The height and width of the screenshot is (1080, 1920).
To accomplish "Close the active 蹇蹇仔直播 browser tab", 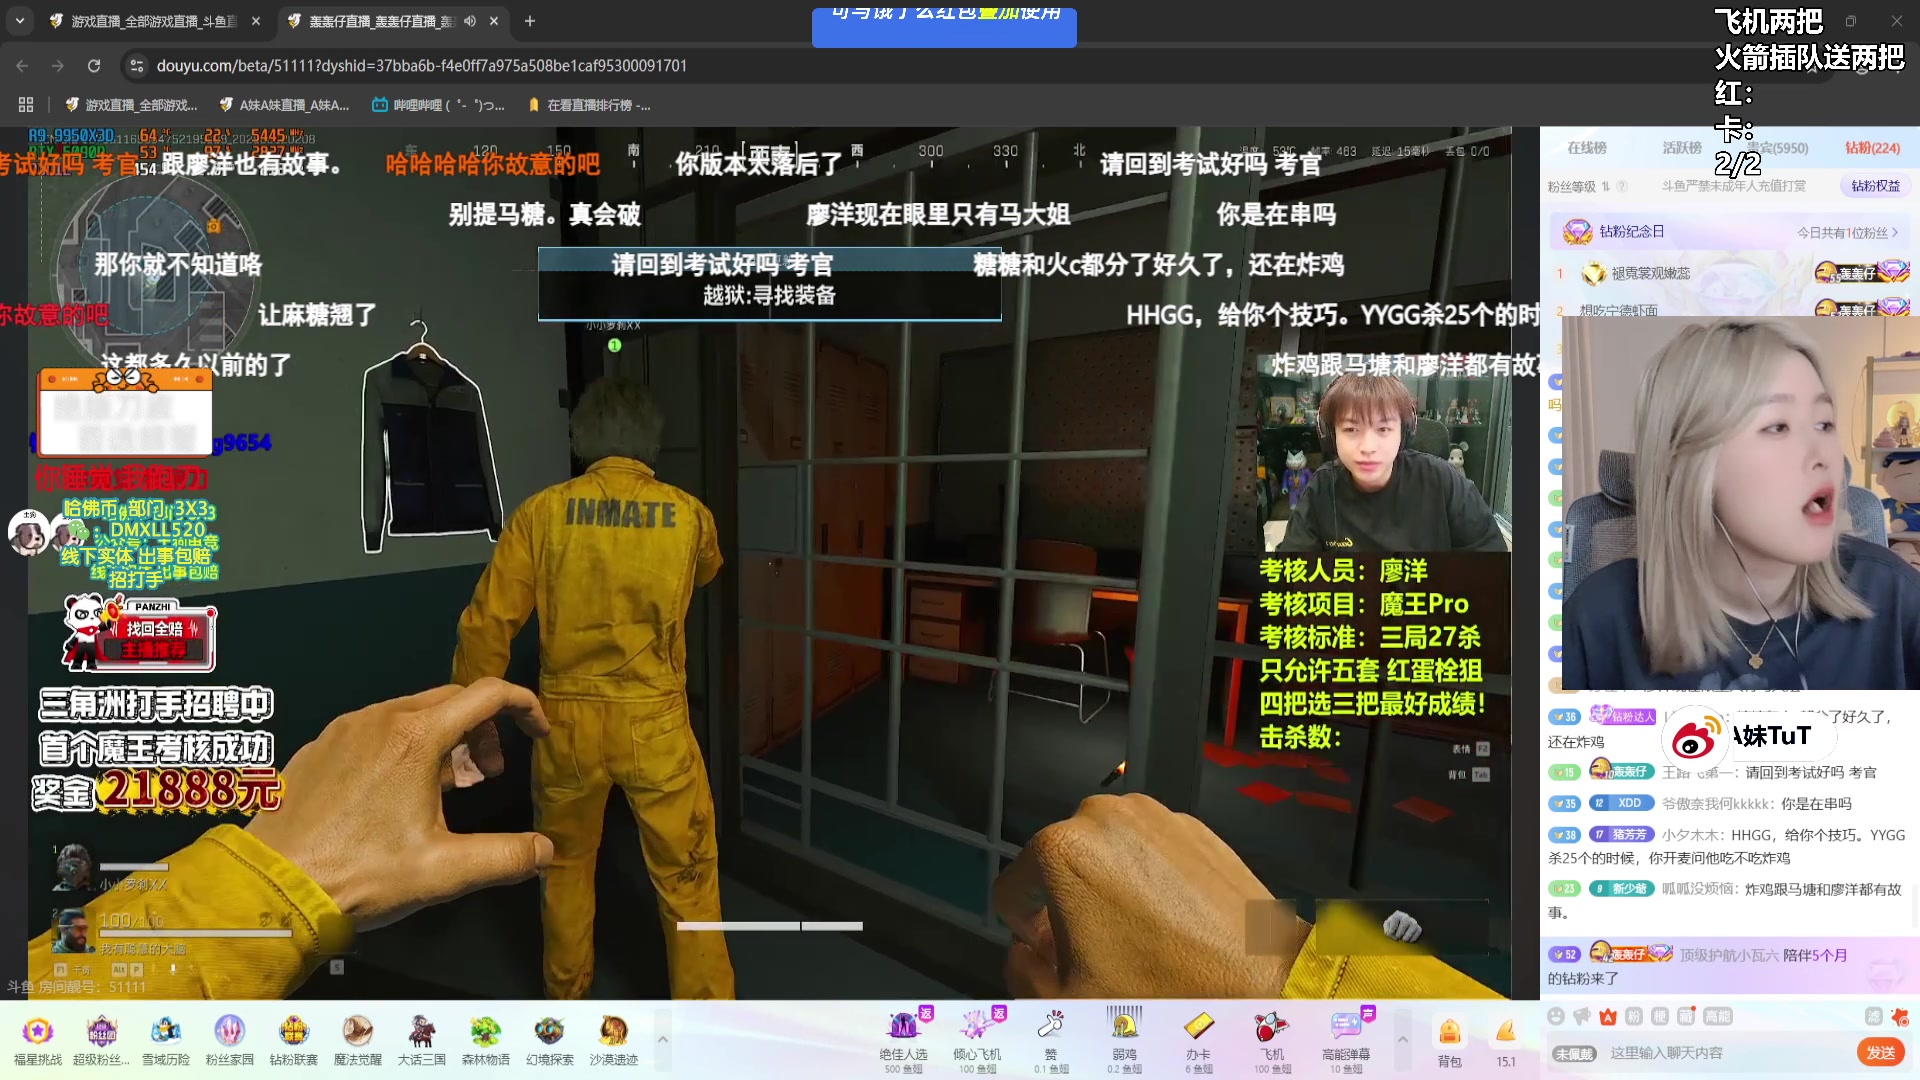I will (494, 21).
